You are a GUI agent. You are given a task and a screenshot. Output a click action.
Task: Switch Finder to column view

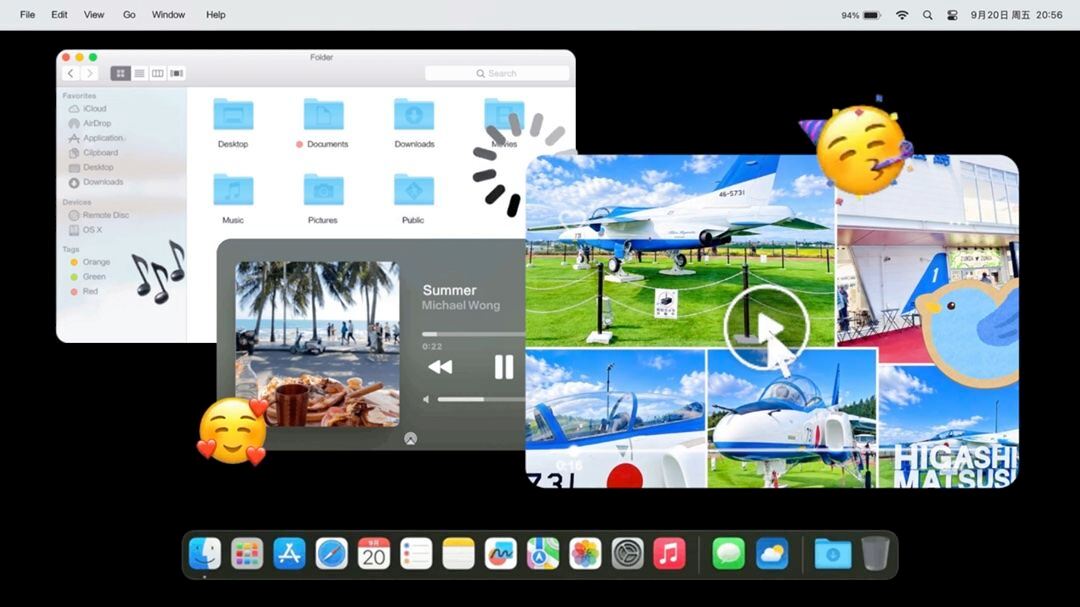click(158, 73)
